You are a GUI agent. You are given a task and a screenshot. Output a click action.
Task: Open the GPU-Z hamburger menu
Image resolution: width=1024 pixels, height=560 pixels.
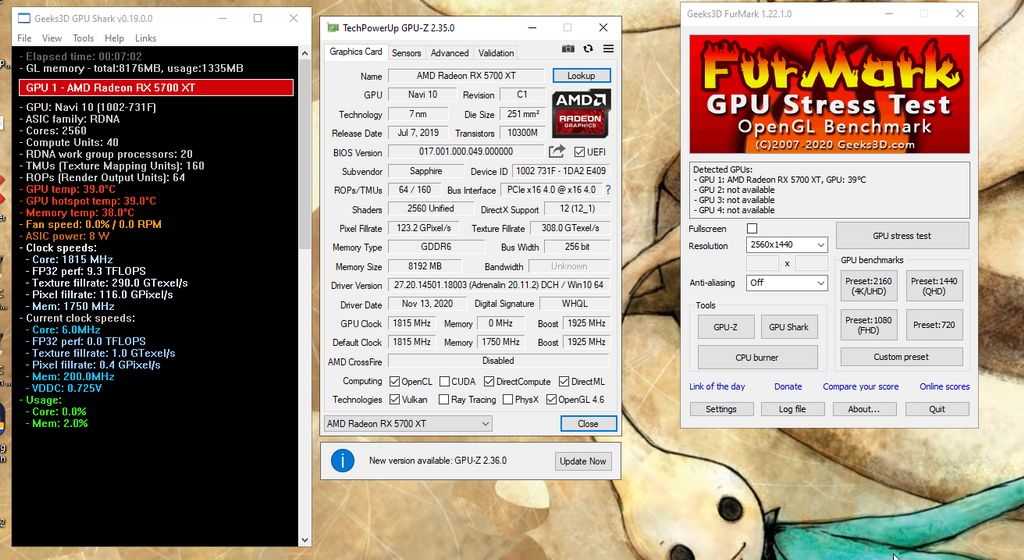click(608, 49)
